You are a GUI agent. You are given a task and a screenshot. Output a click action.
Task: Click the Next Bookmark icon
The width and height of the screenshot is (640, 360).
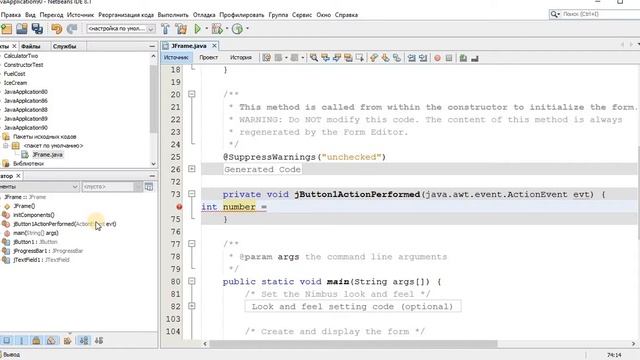pos(385,58)
